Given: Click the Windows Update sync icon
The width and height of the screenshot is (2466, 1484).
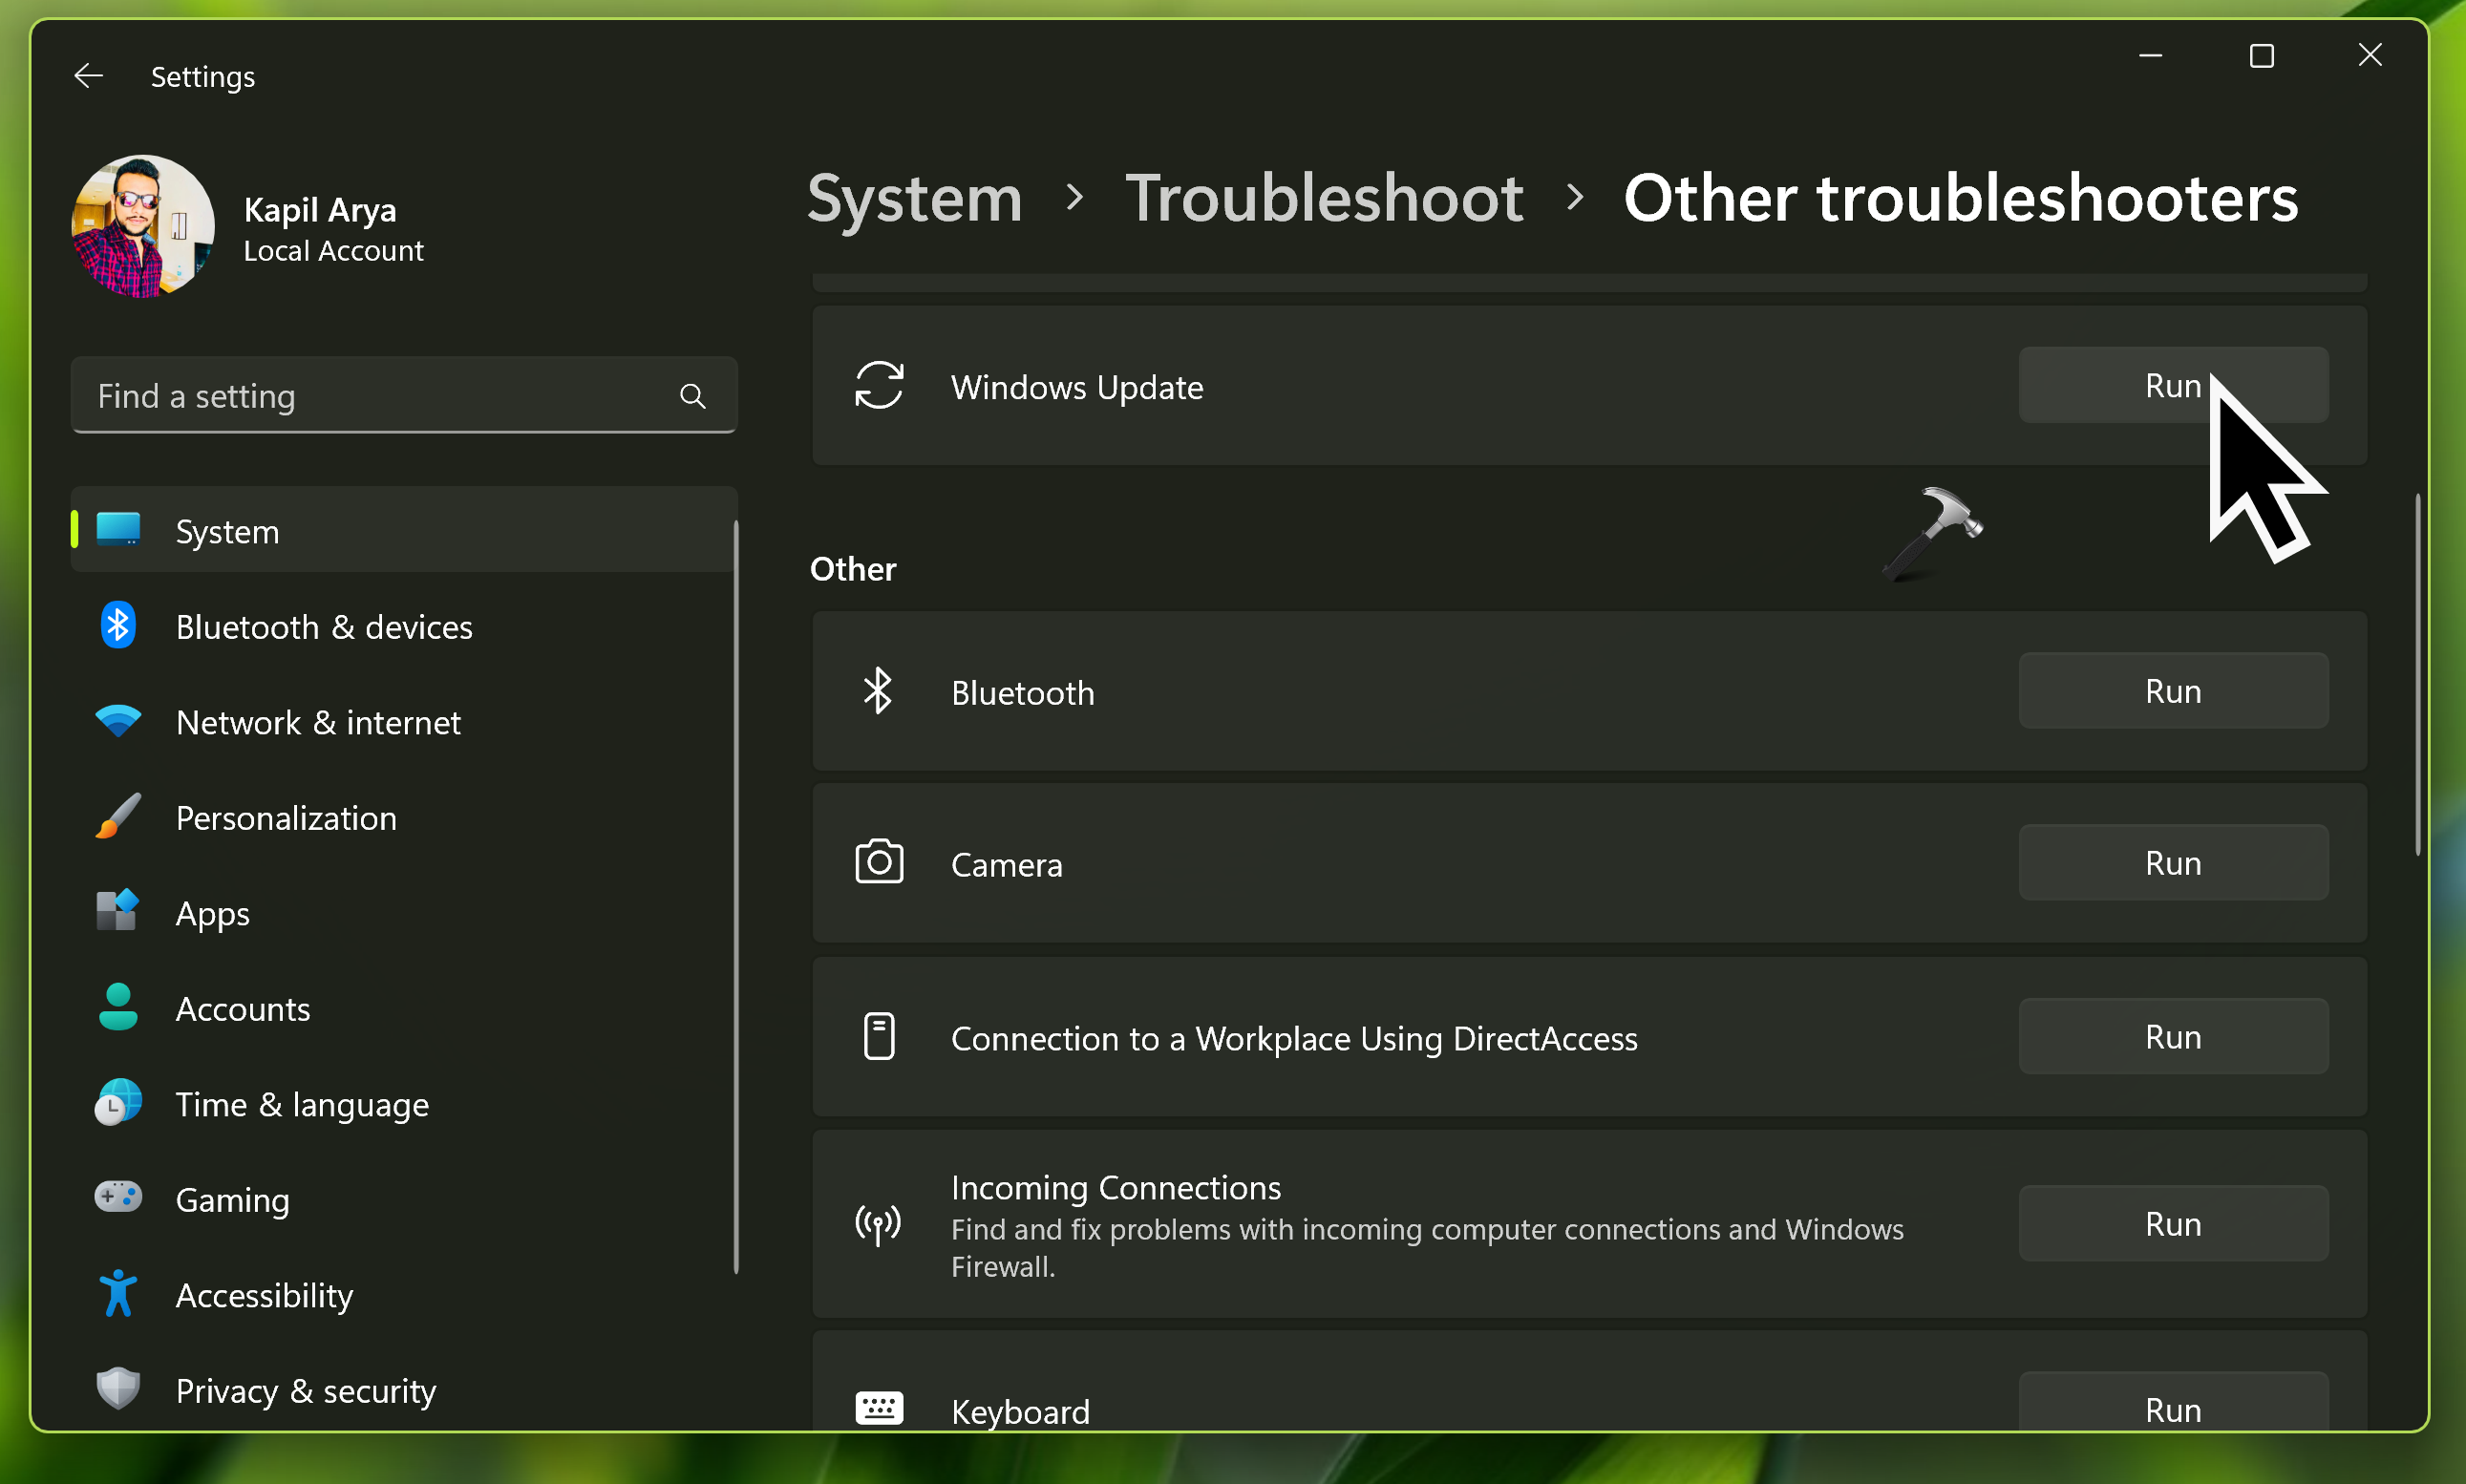Looking at the screenshot, I should coord(878,386).
